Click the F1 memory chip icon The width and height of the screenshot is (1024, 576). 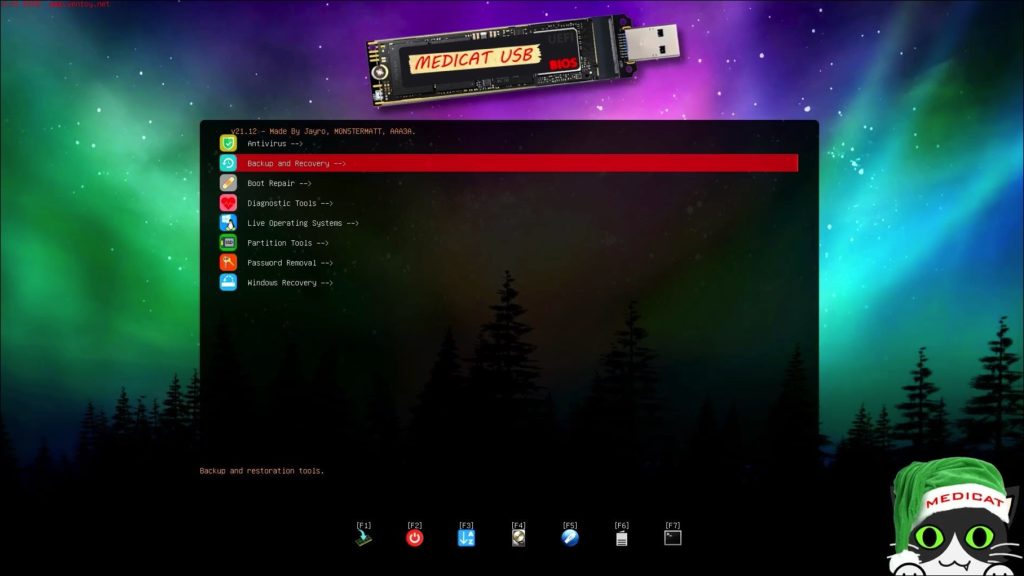[363, 538]
